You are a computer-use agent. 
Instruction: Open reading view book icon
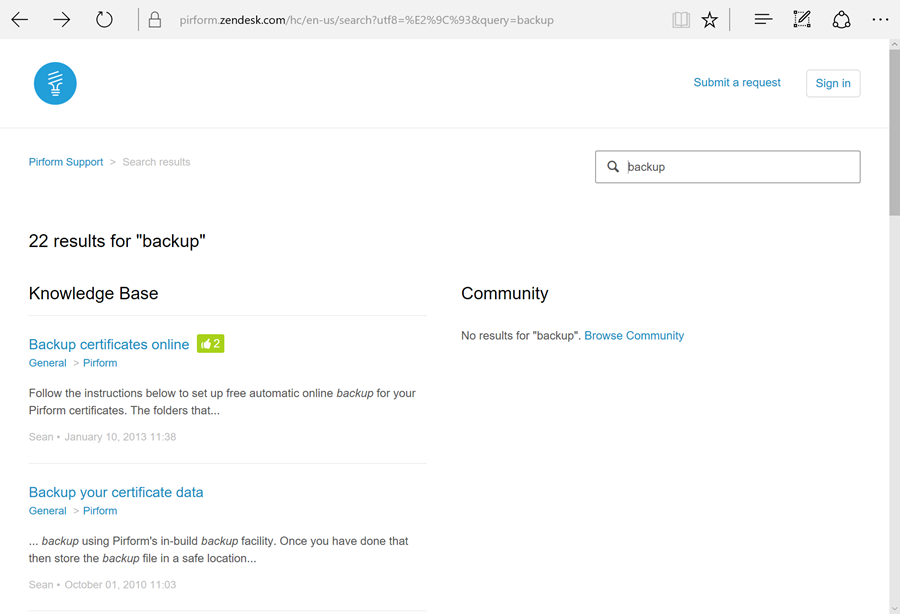(x=681, y=20)
